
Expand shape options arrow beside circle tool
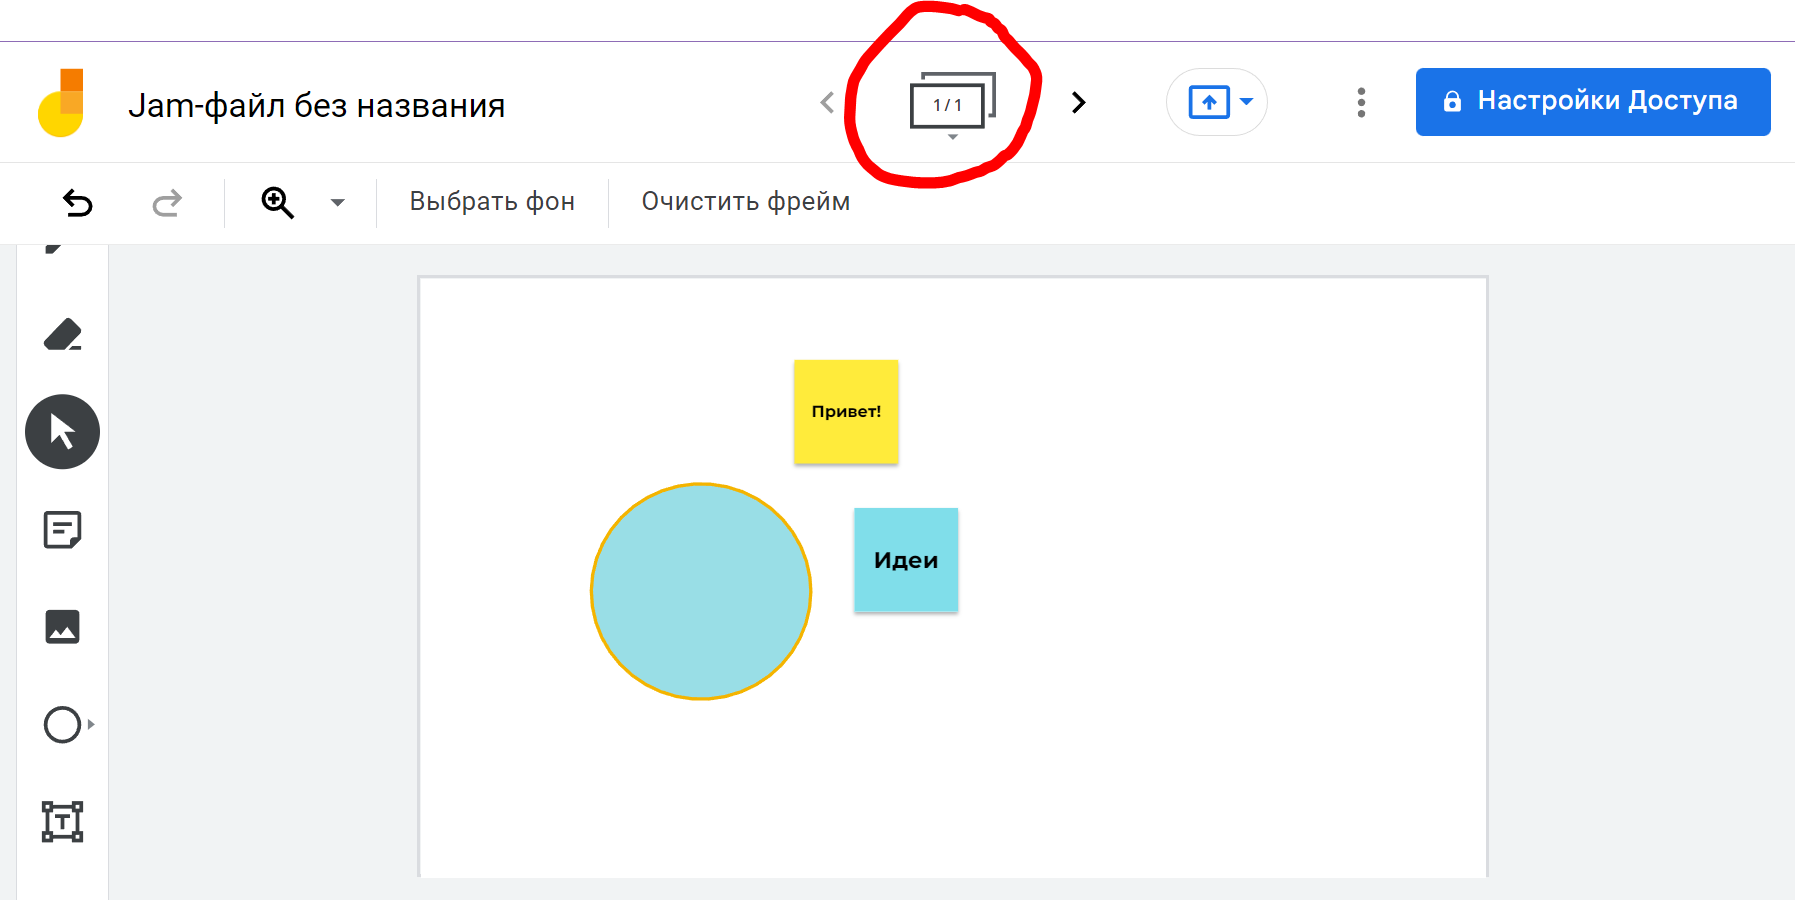point(91,724)
